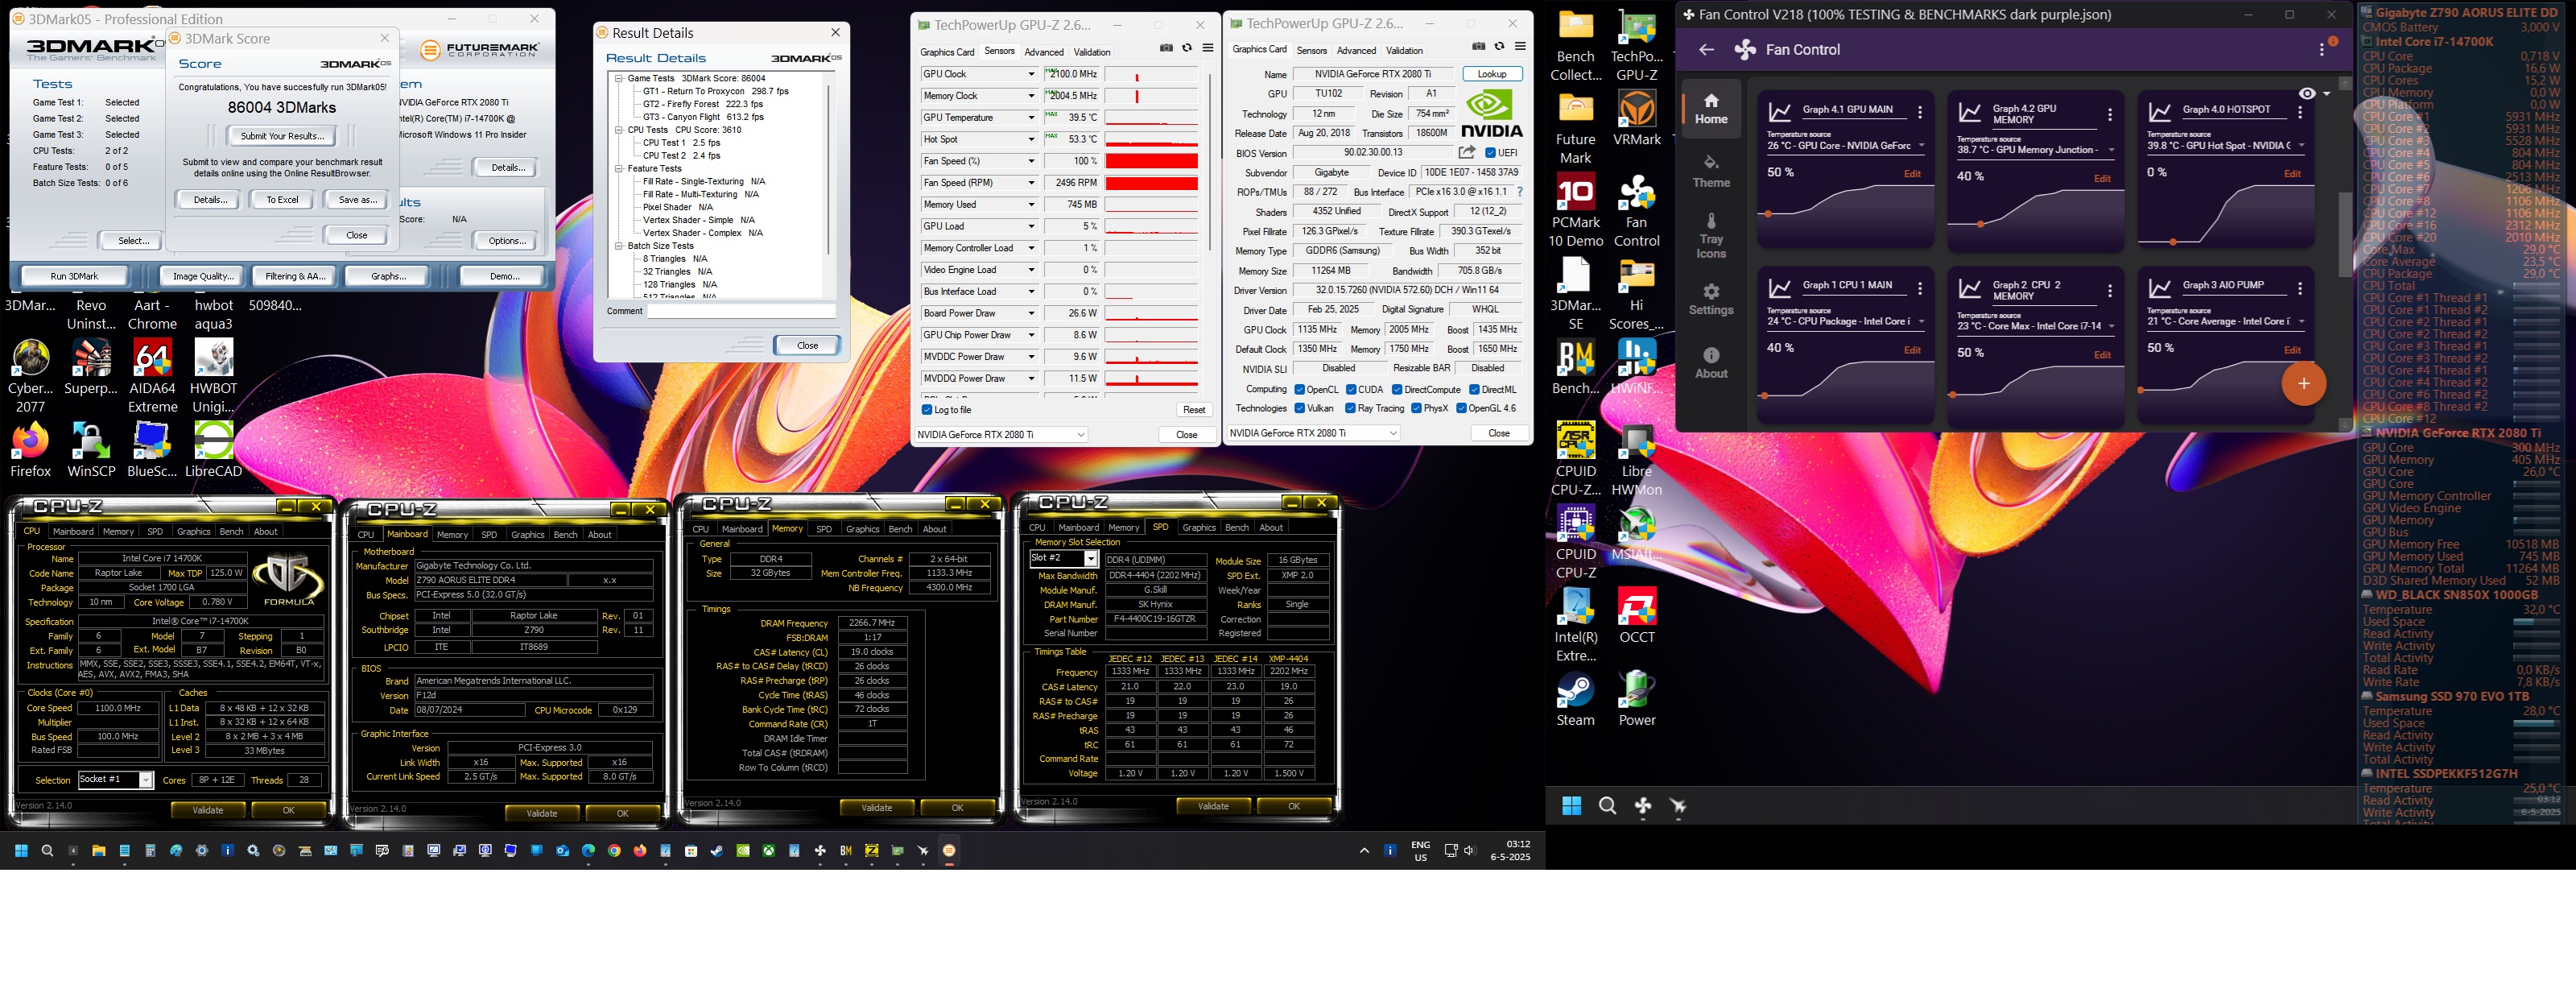The width and height of the screenshot is (2576, 993).
Task: Open the three-dot menu in Fan Control header
Action: (x=2322, y=50)
